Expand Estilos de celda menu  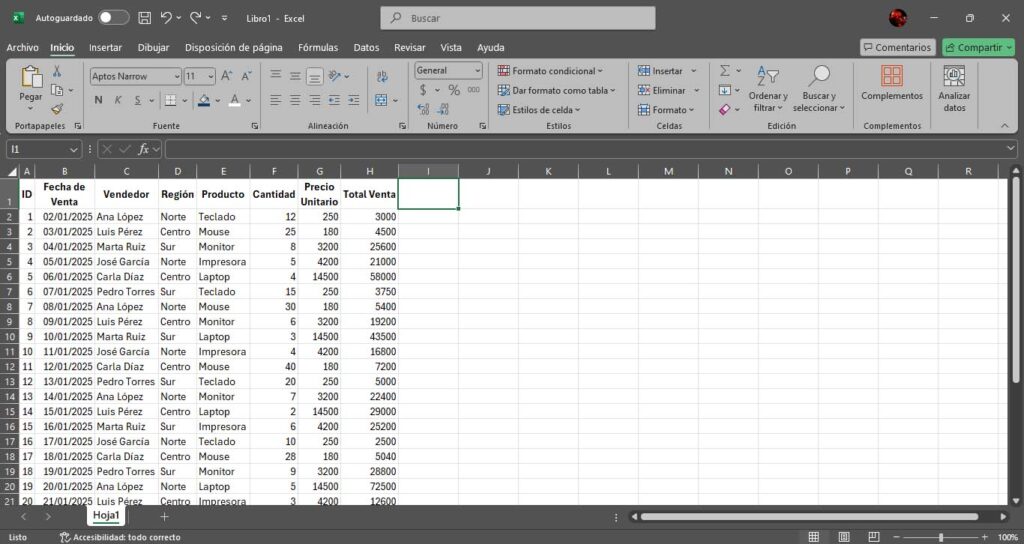click(539, 110)
